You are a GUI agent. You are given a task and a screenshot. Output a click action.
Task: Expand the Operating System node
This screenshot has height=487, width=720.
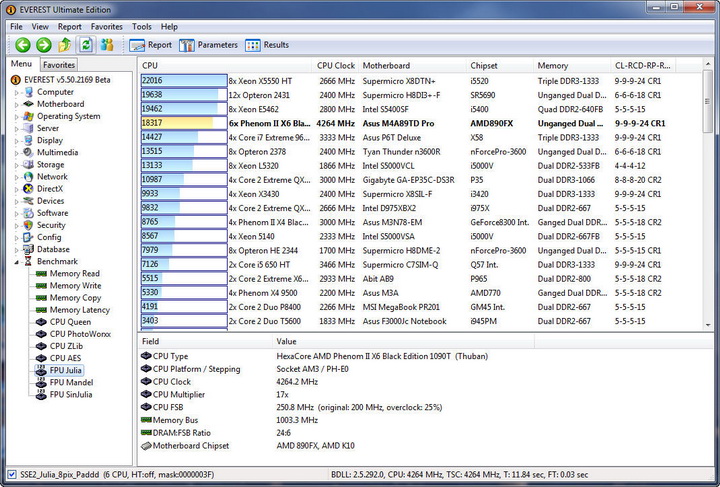pos(17,117)
